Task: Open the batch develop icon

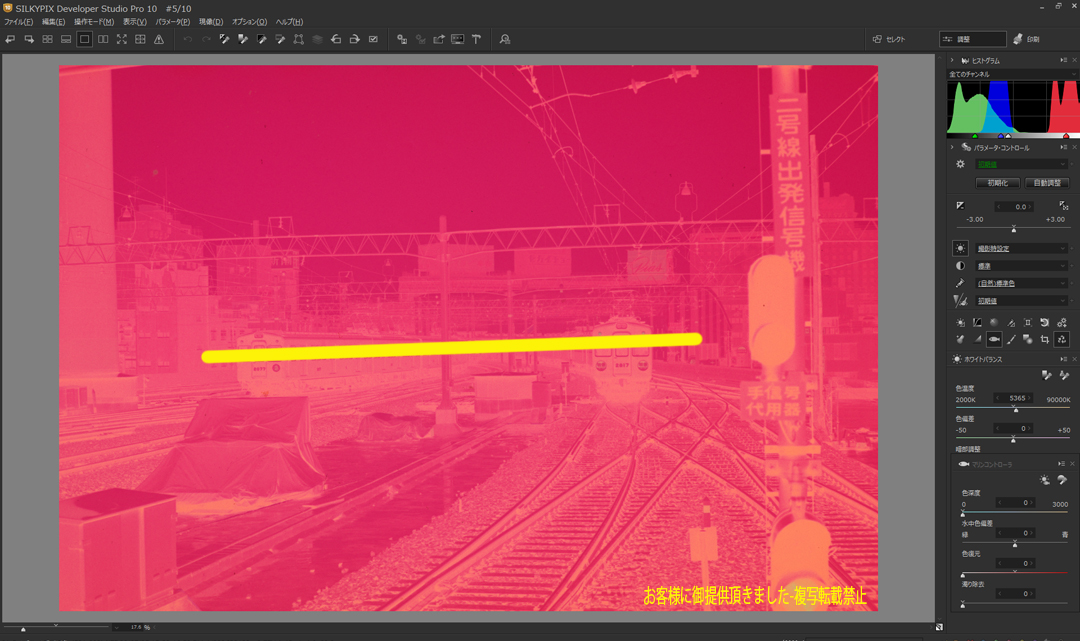Action: click(402, 39)
